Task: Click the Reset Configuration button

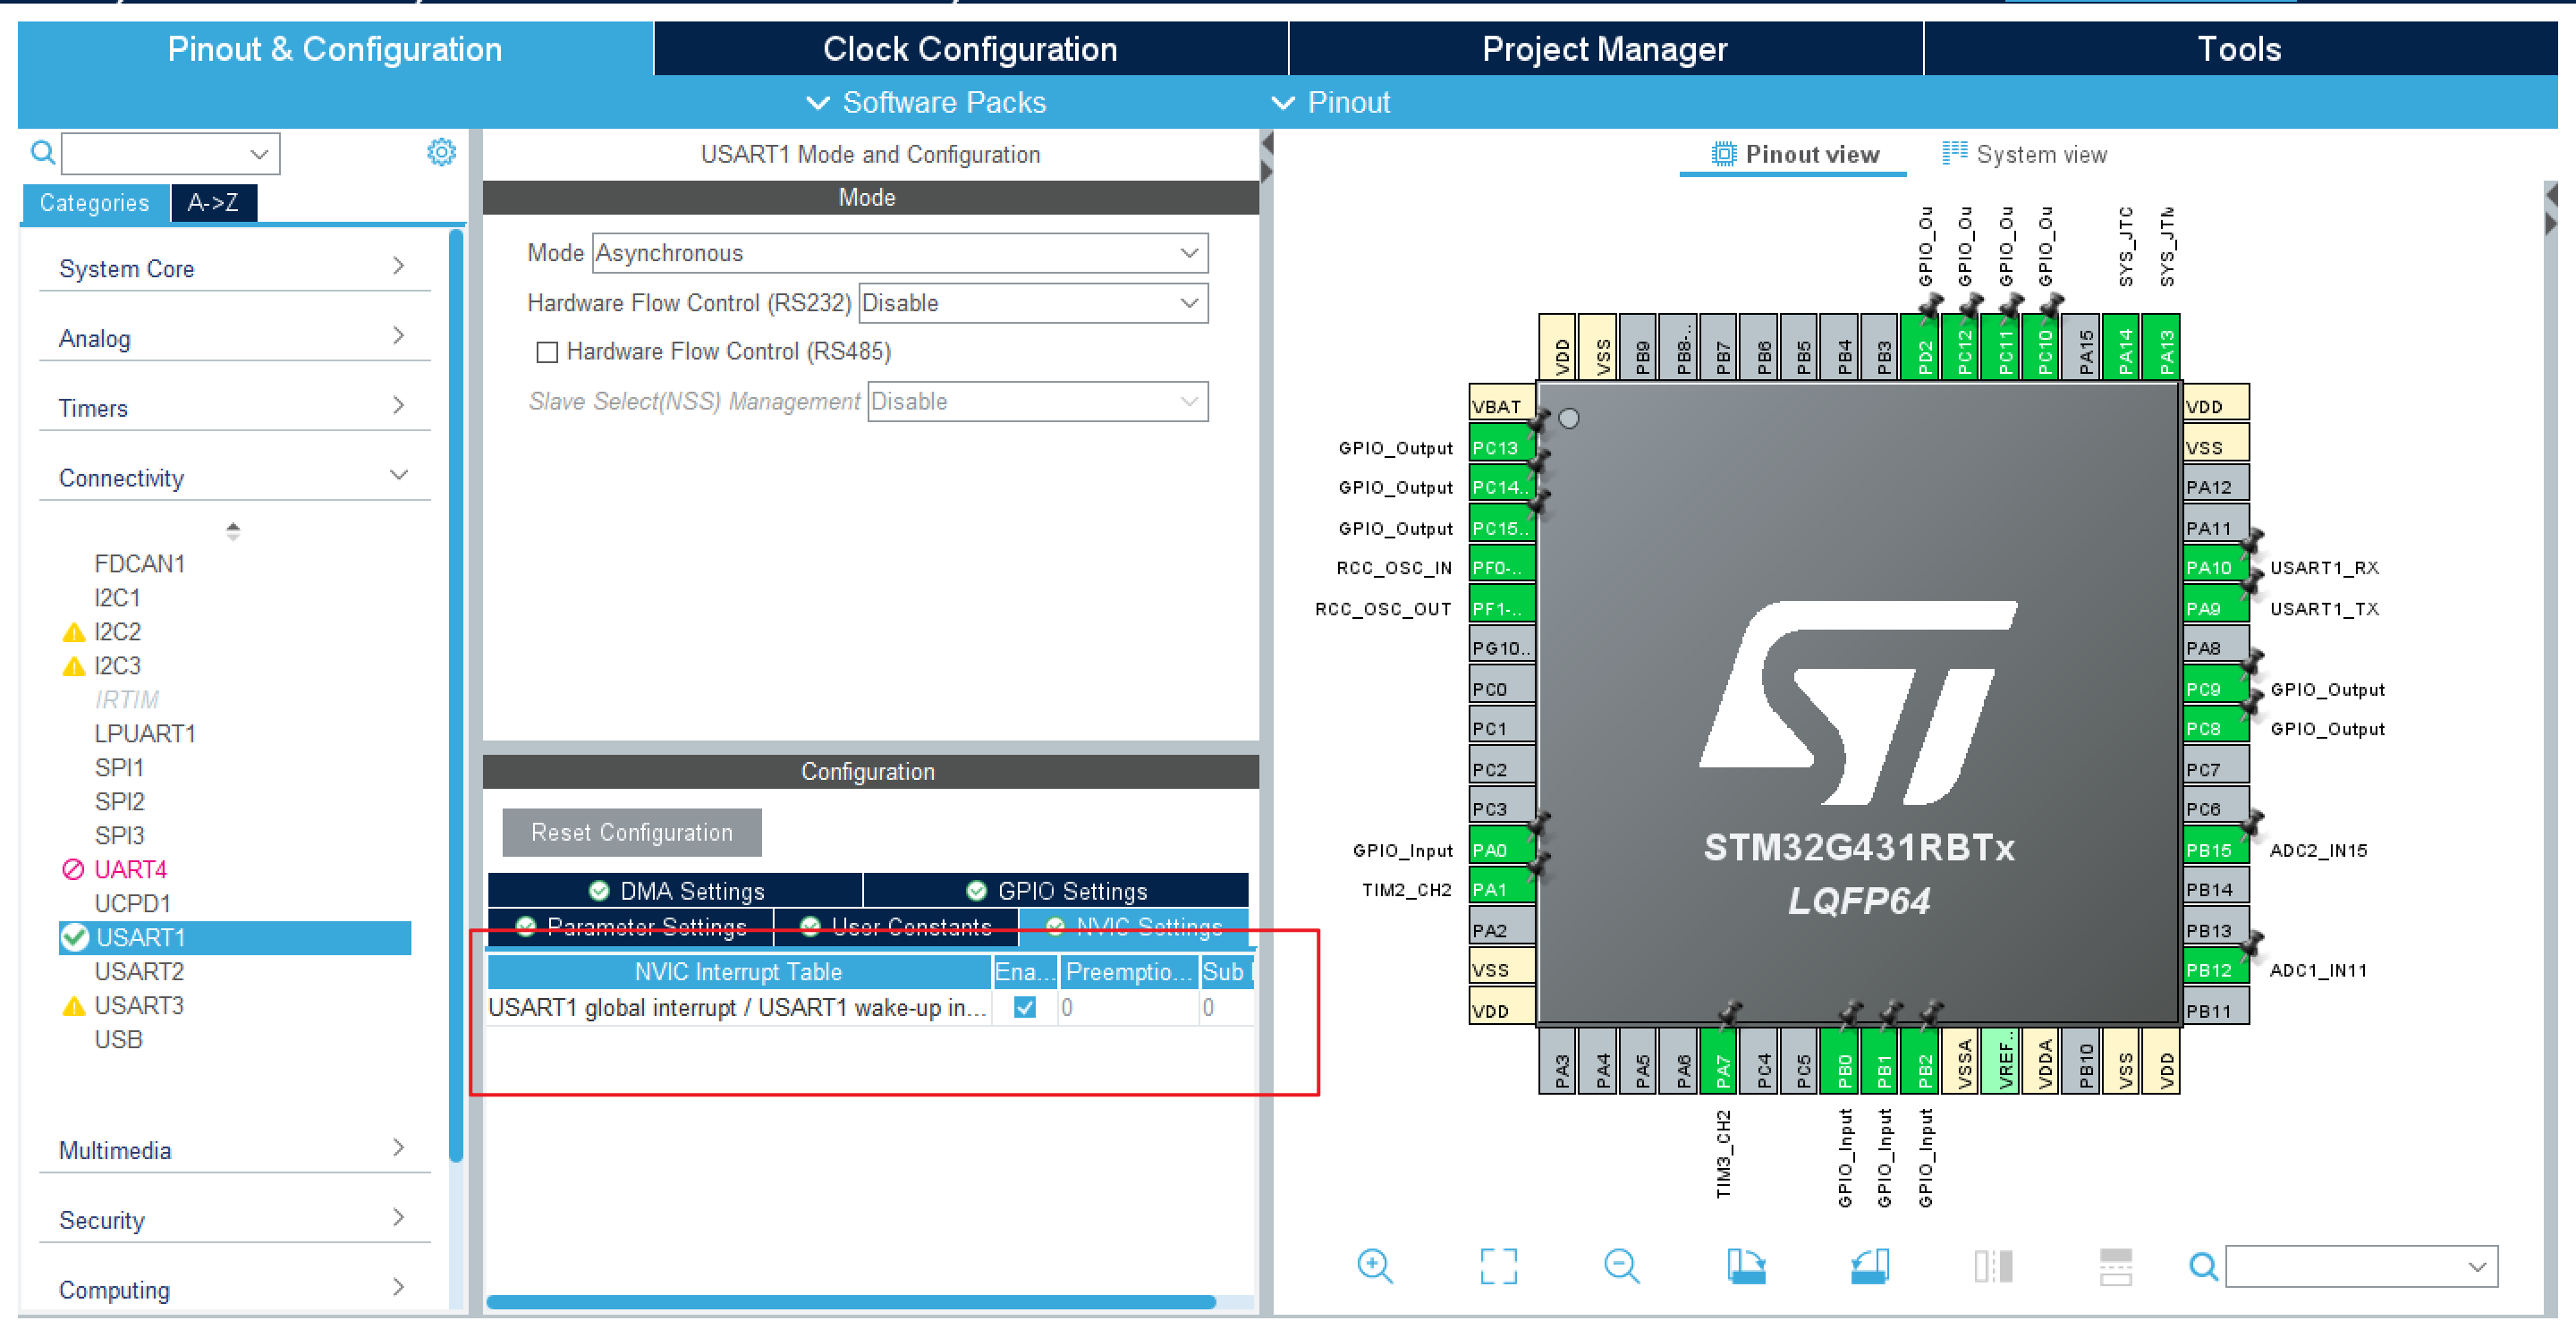Action: click(631, 832)
